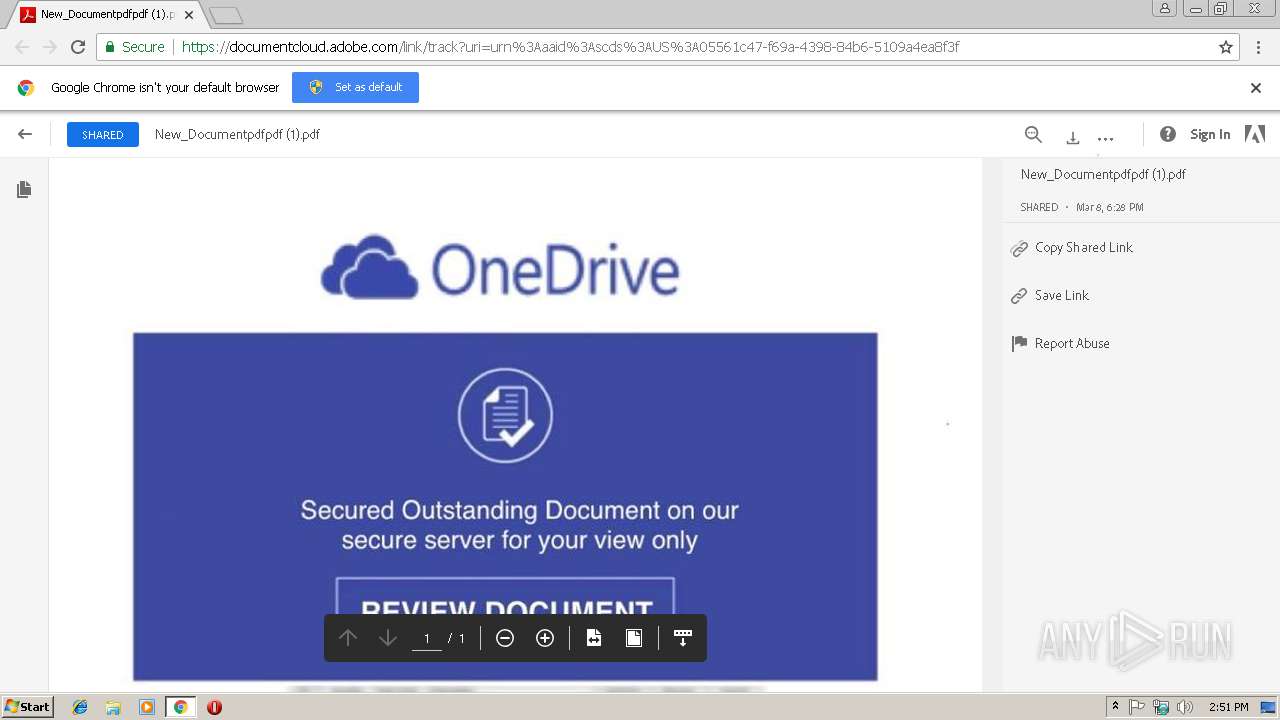Viewport: 1280px width, 720px height.
Task: Select the fit width page icon
Action: pyautogui.click(x=594, y=638)
